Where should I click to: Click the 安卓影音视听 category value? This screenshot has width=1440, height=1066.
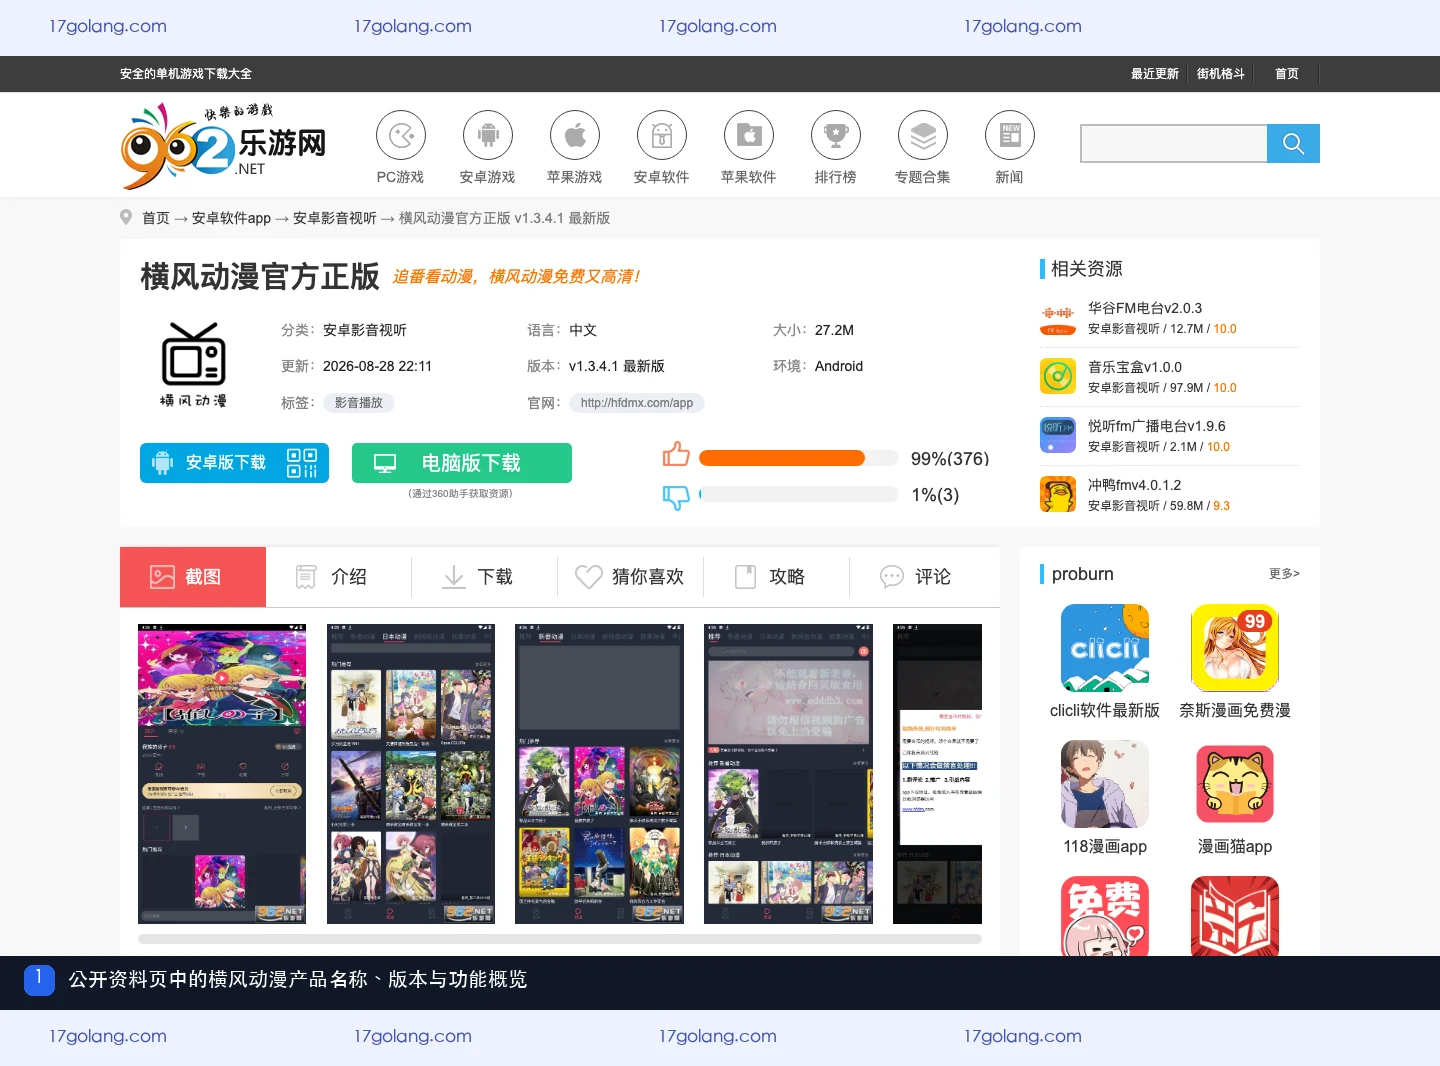365,330
